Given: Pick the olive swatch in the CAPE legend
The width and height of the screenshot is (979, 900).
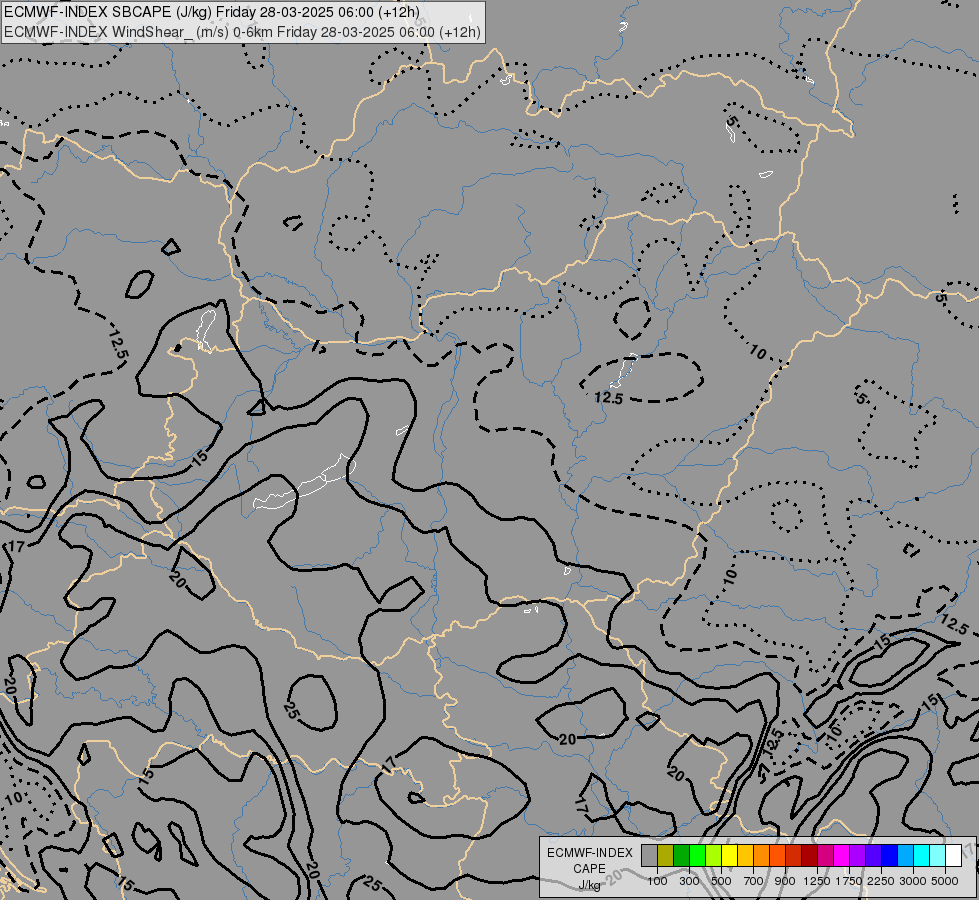Looking at the screenshot, I should tap(666, 855).
